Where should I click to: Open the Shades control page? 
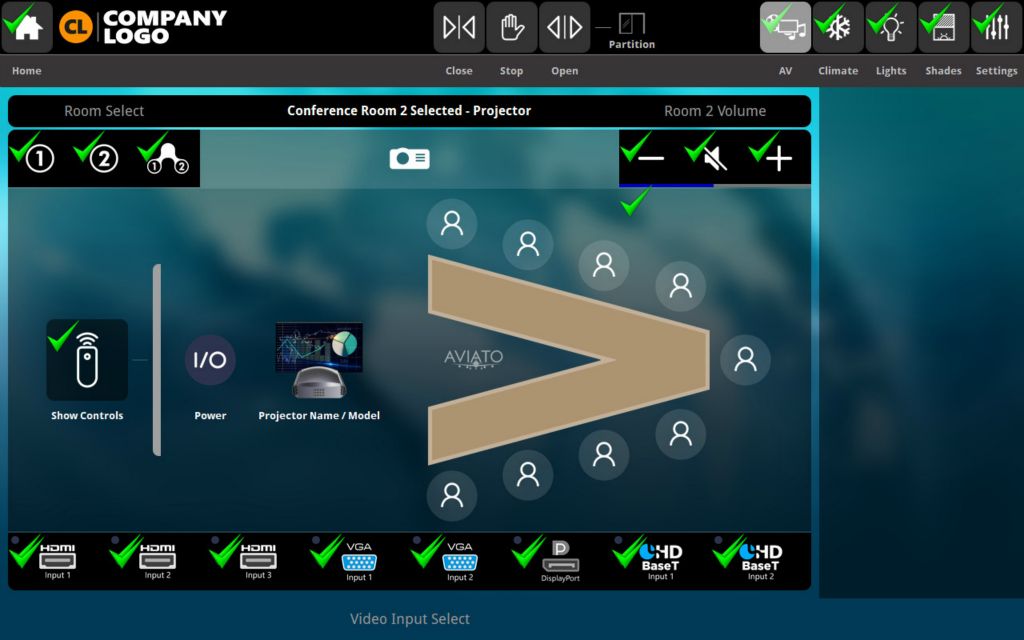(x=944, y=27)
